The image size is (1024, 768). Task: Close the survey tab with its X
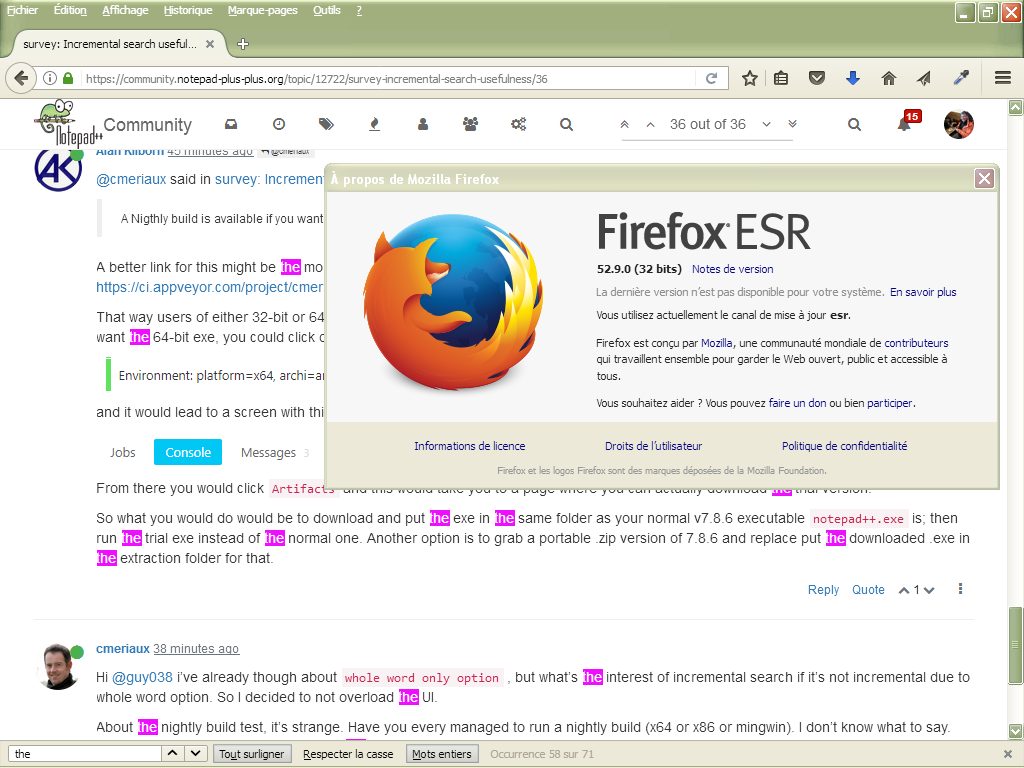[x=210, y=44]
